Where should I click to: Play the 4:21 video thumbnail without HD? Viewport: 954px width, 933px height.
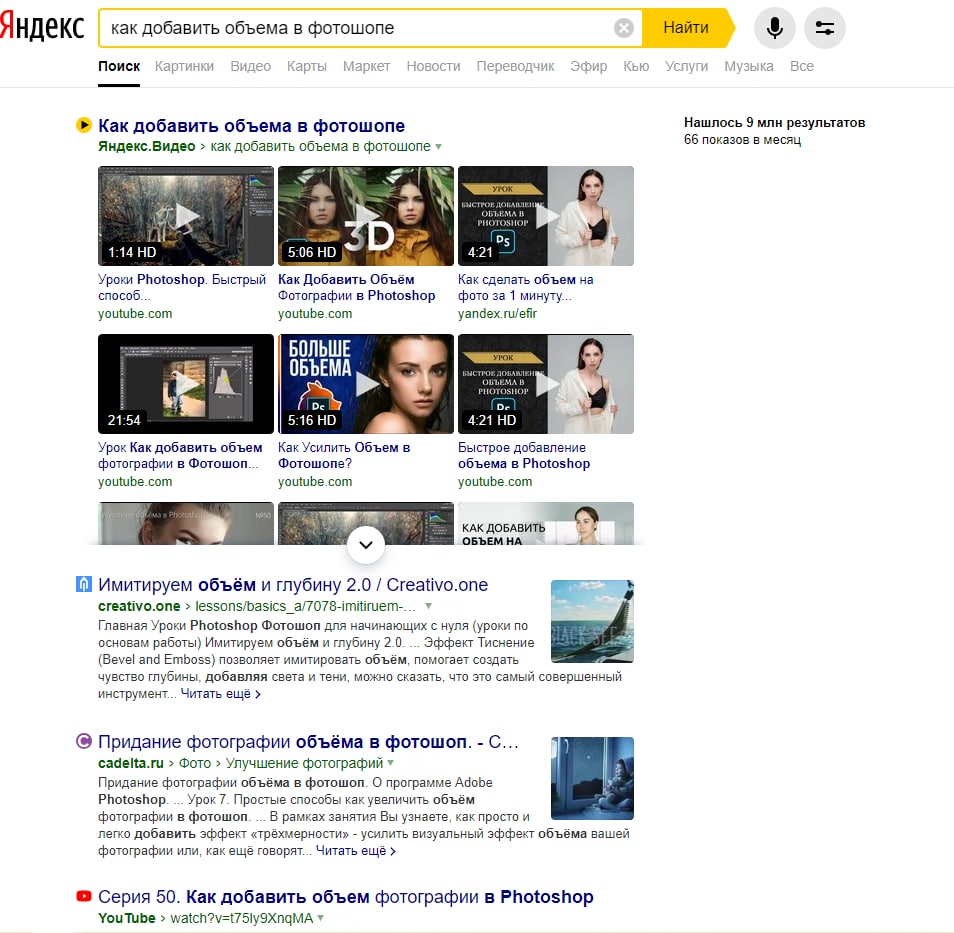pyautogui.click(x=546, y=216)
